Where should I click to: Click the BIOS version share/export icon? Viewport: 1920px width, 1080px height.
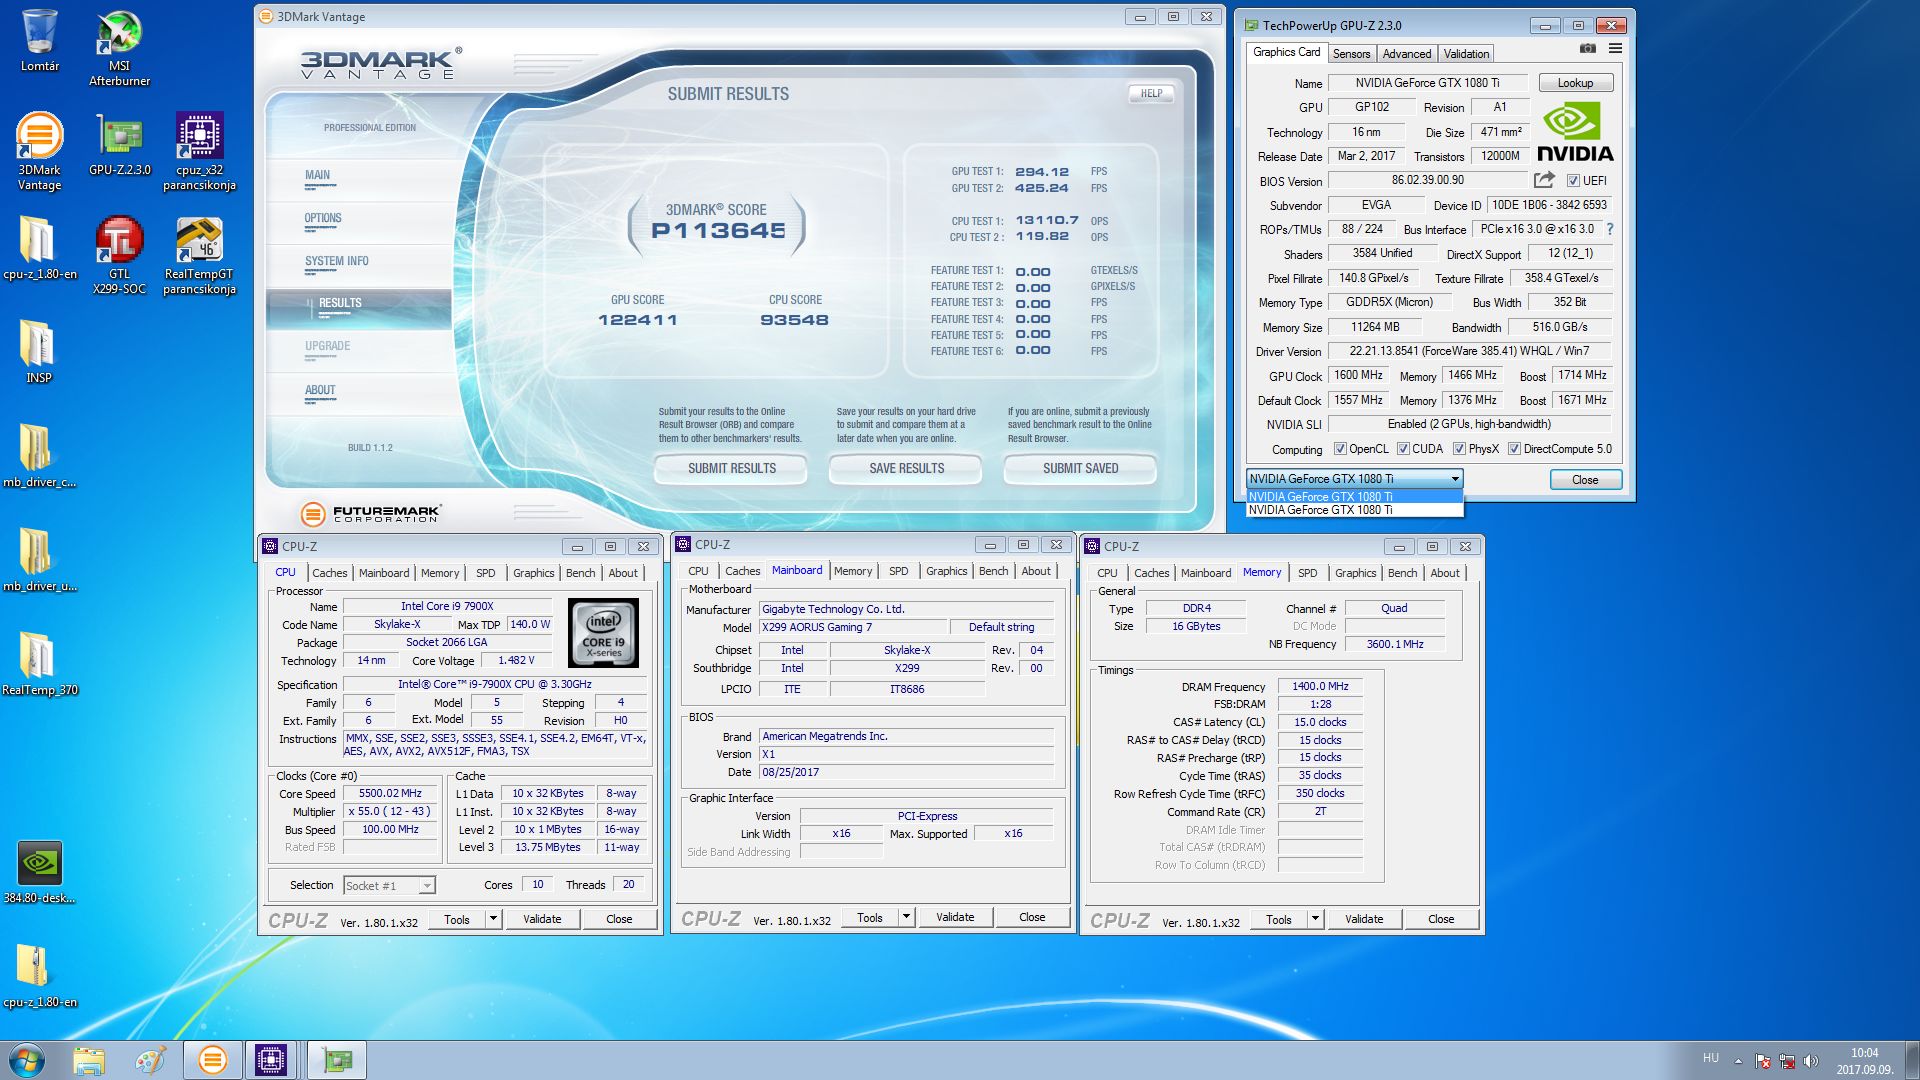pyautogui.click(x=1544, y=180)
